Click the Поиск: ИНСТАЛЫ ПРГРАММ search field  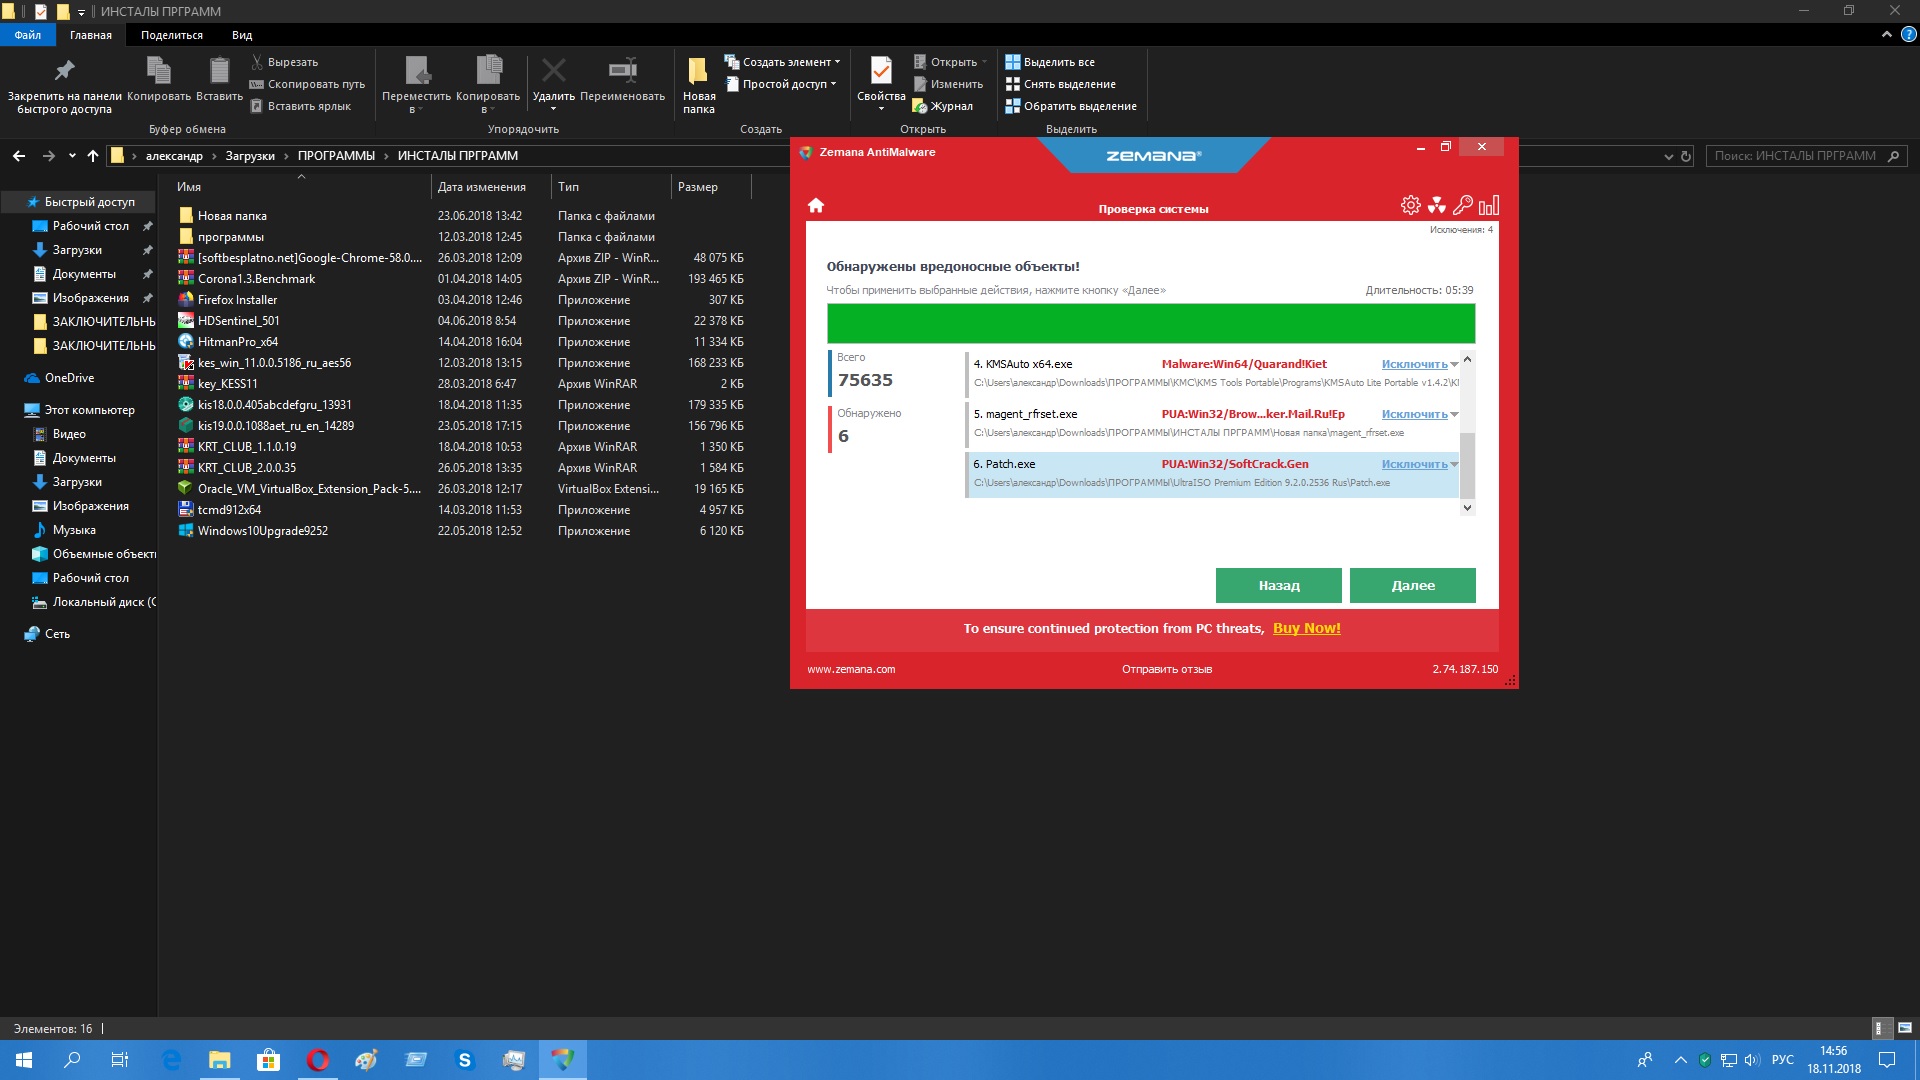click(x=1794, y=156)
